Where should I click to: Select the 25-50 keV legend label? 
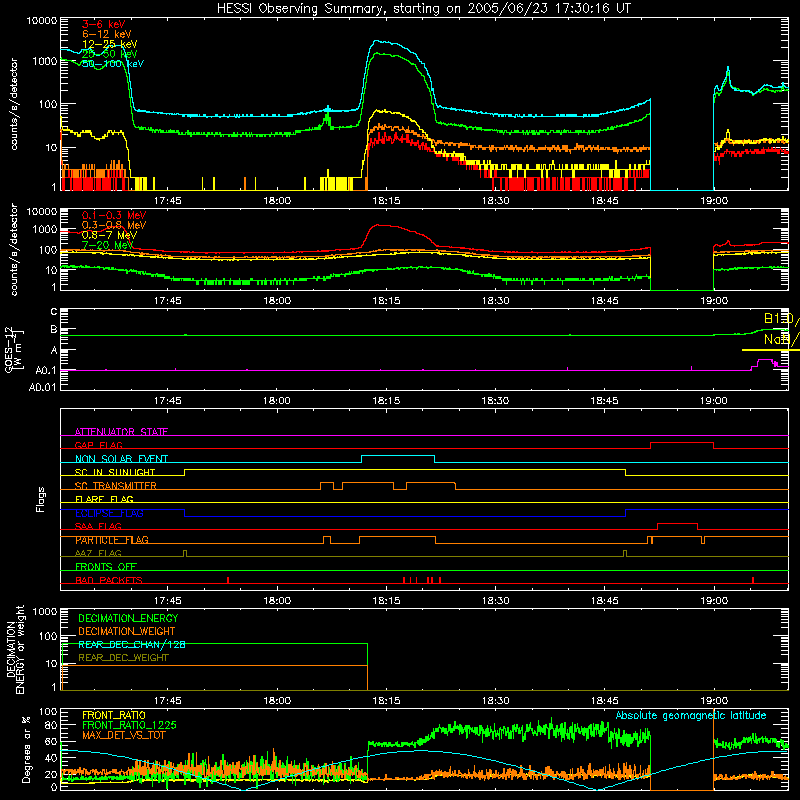(110, 54)
